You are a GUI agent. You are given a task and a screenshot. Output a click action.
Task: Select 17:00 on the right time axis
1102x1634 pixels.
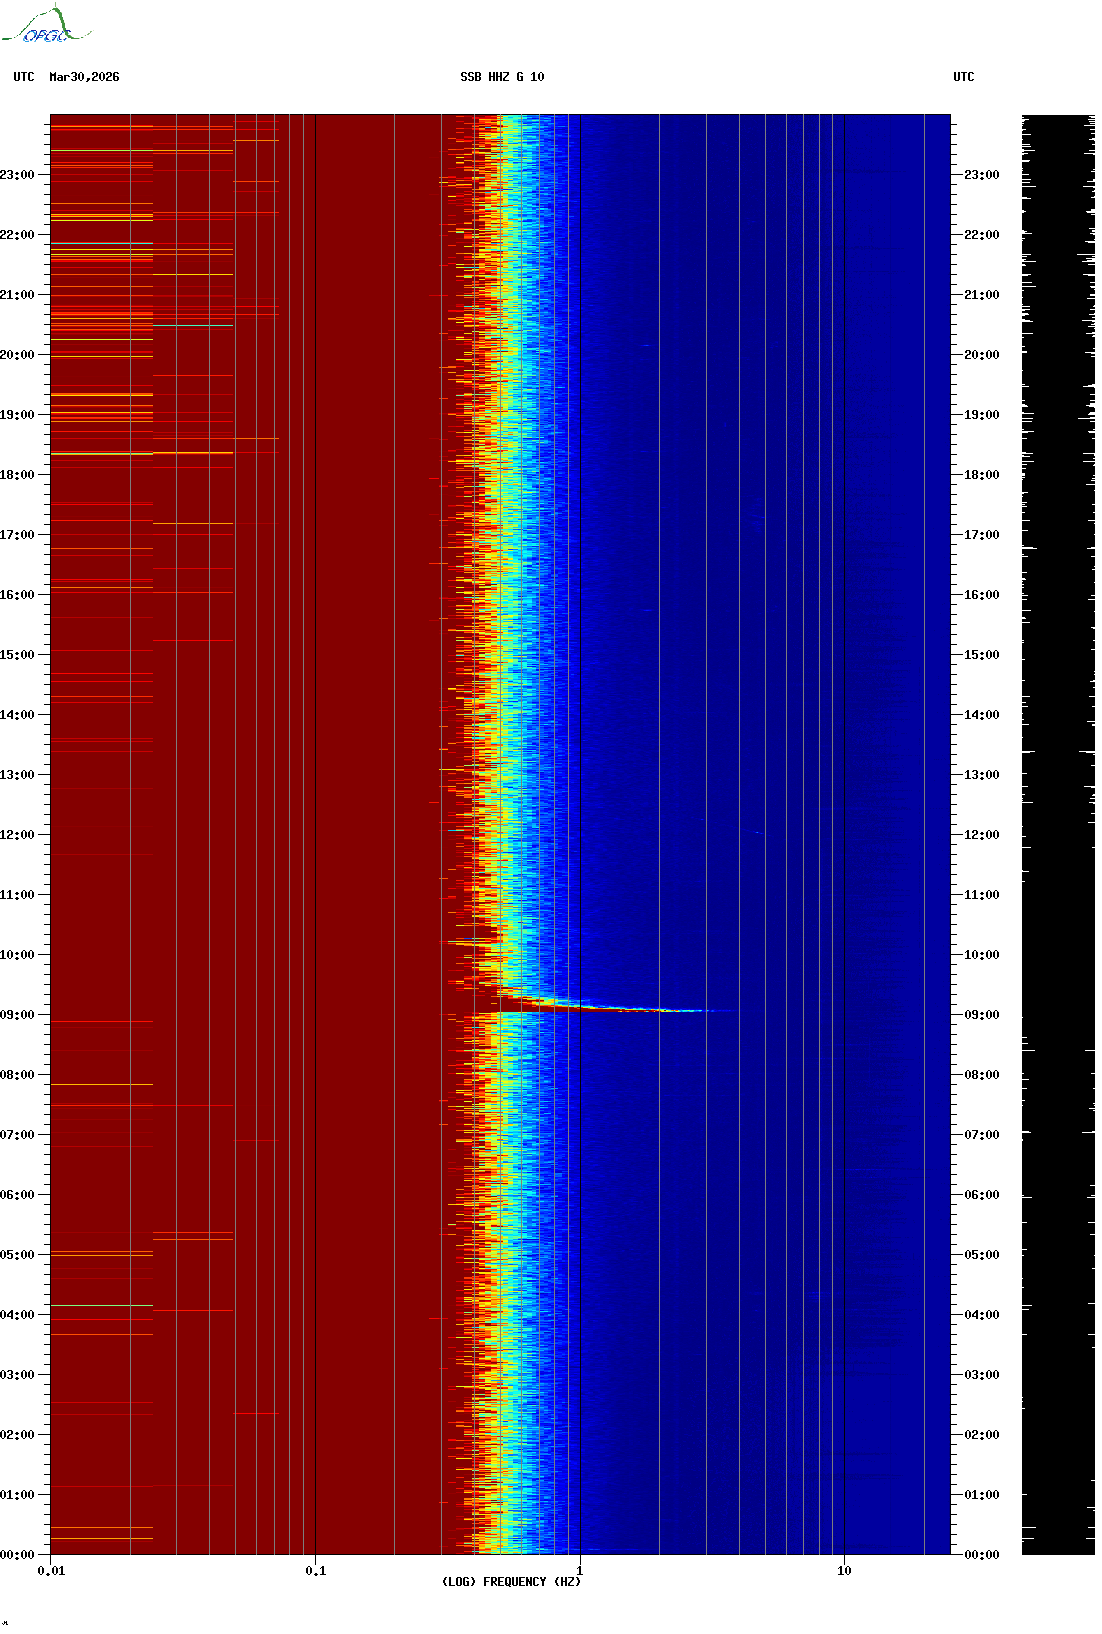click(982, 535)
